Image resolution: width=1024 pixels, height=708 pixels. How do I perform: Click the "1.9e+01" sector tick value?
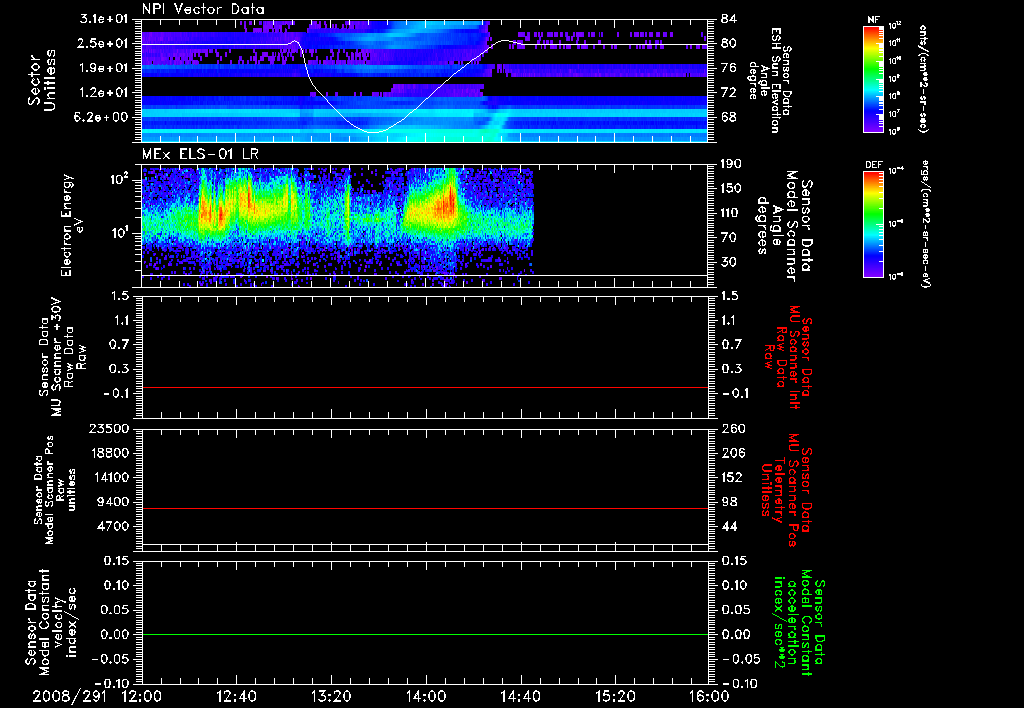click(x=103, y=68)
